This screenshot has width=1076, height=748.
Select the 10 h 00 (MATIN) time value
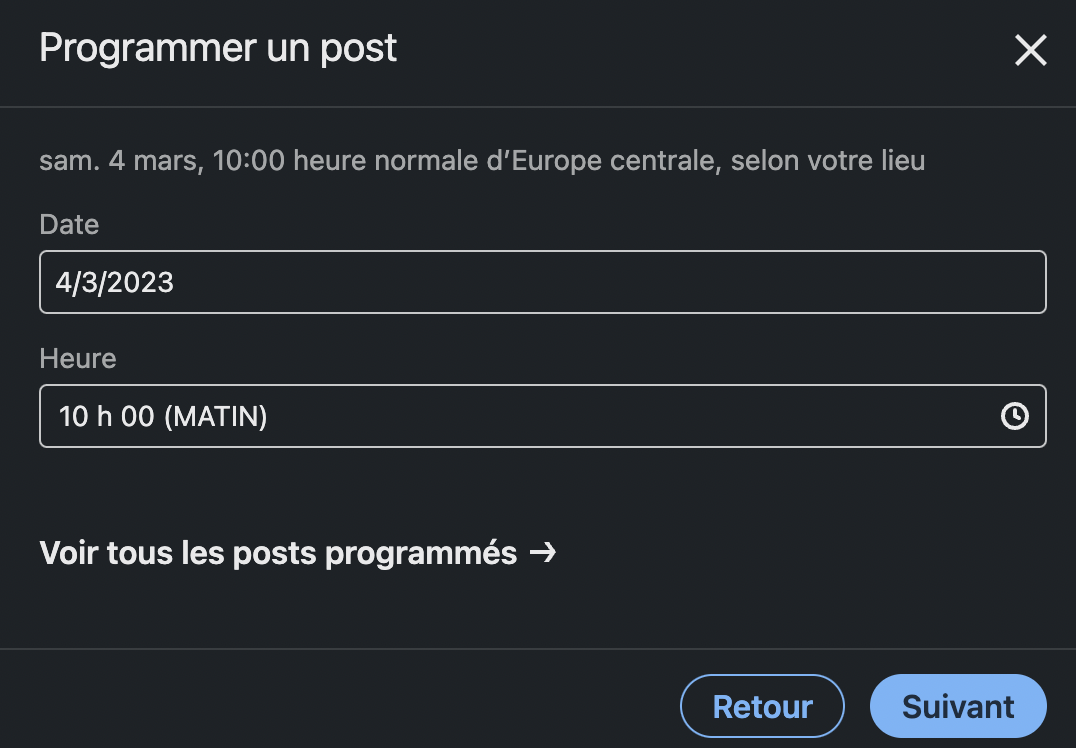click(x=163, y=416)
